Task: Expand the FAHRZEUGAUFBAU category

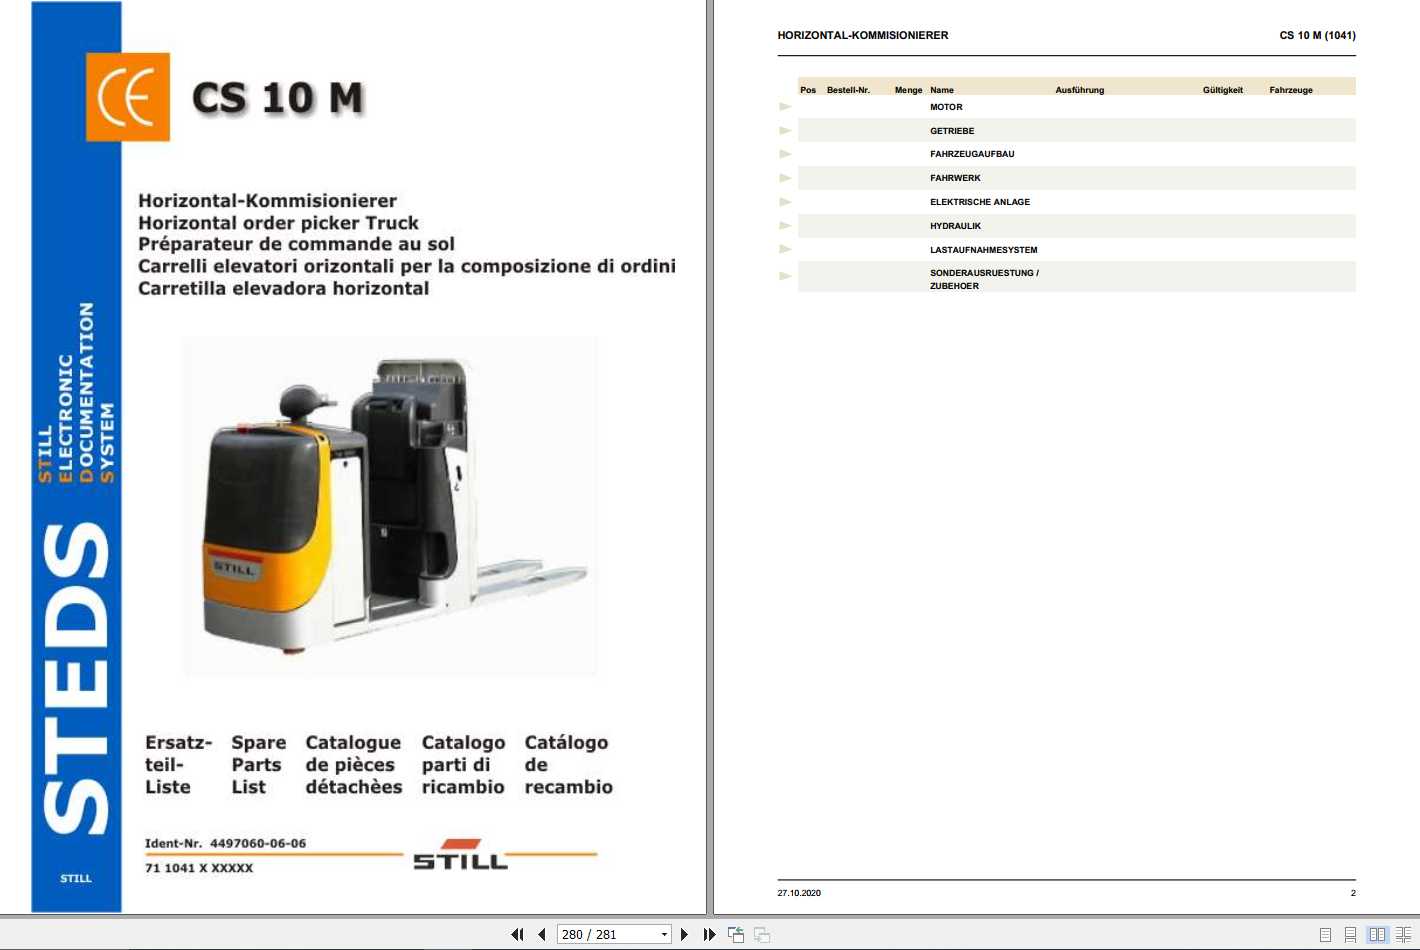Action: tap(785, 153)
